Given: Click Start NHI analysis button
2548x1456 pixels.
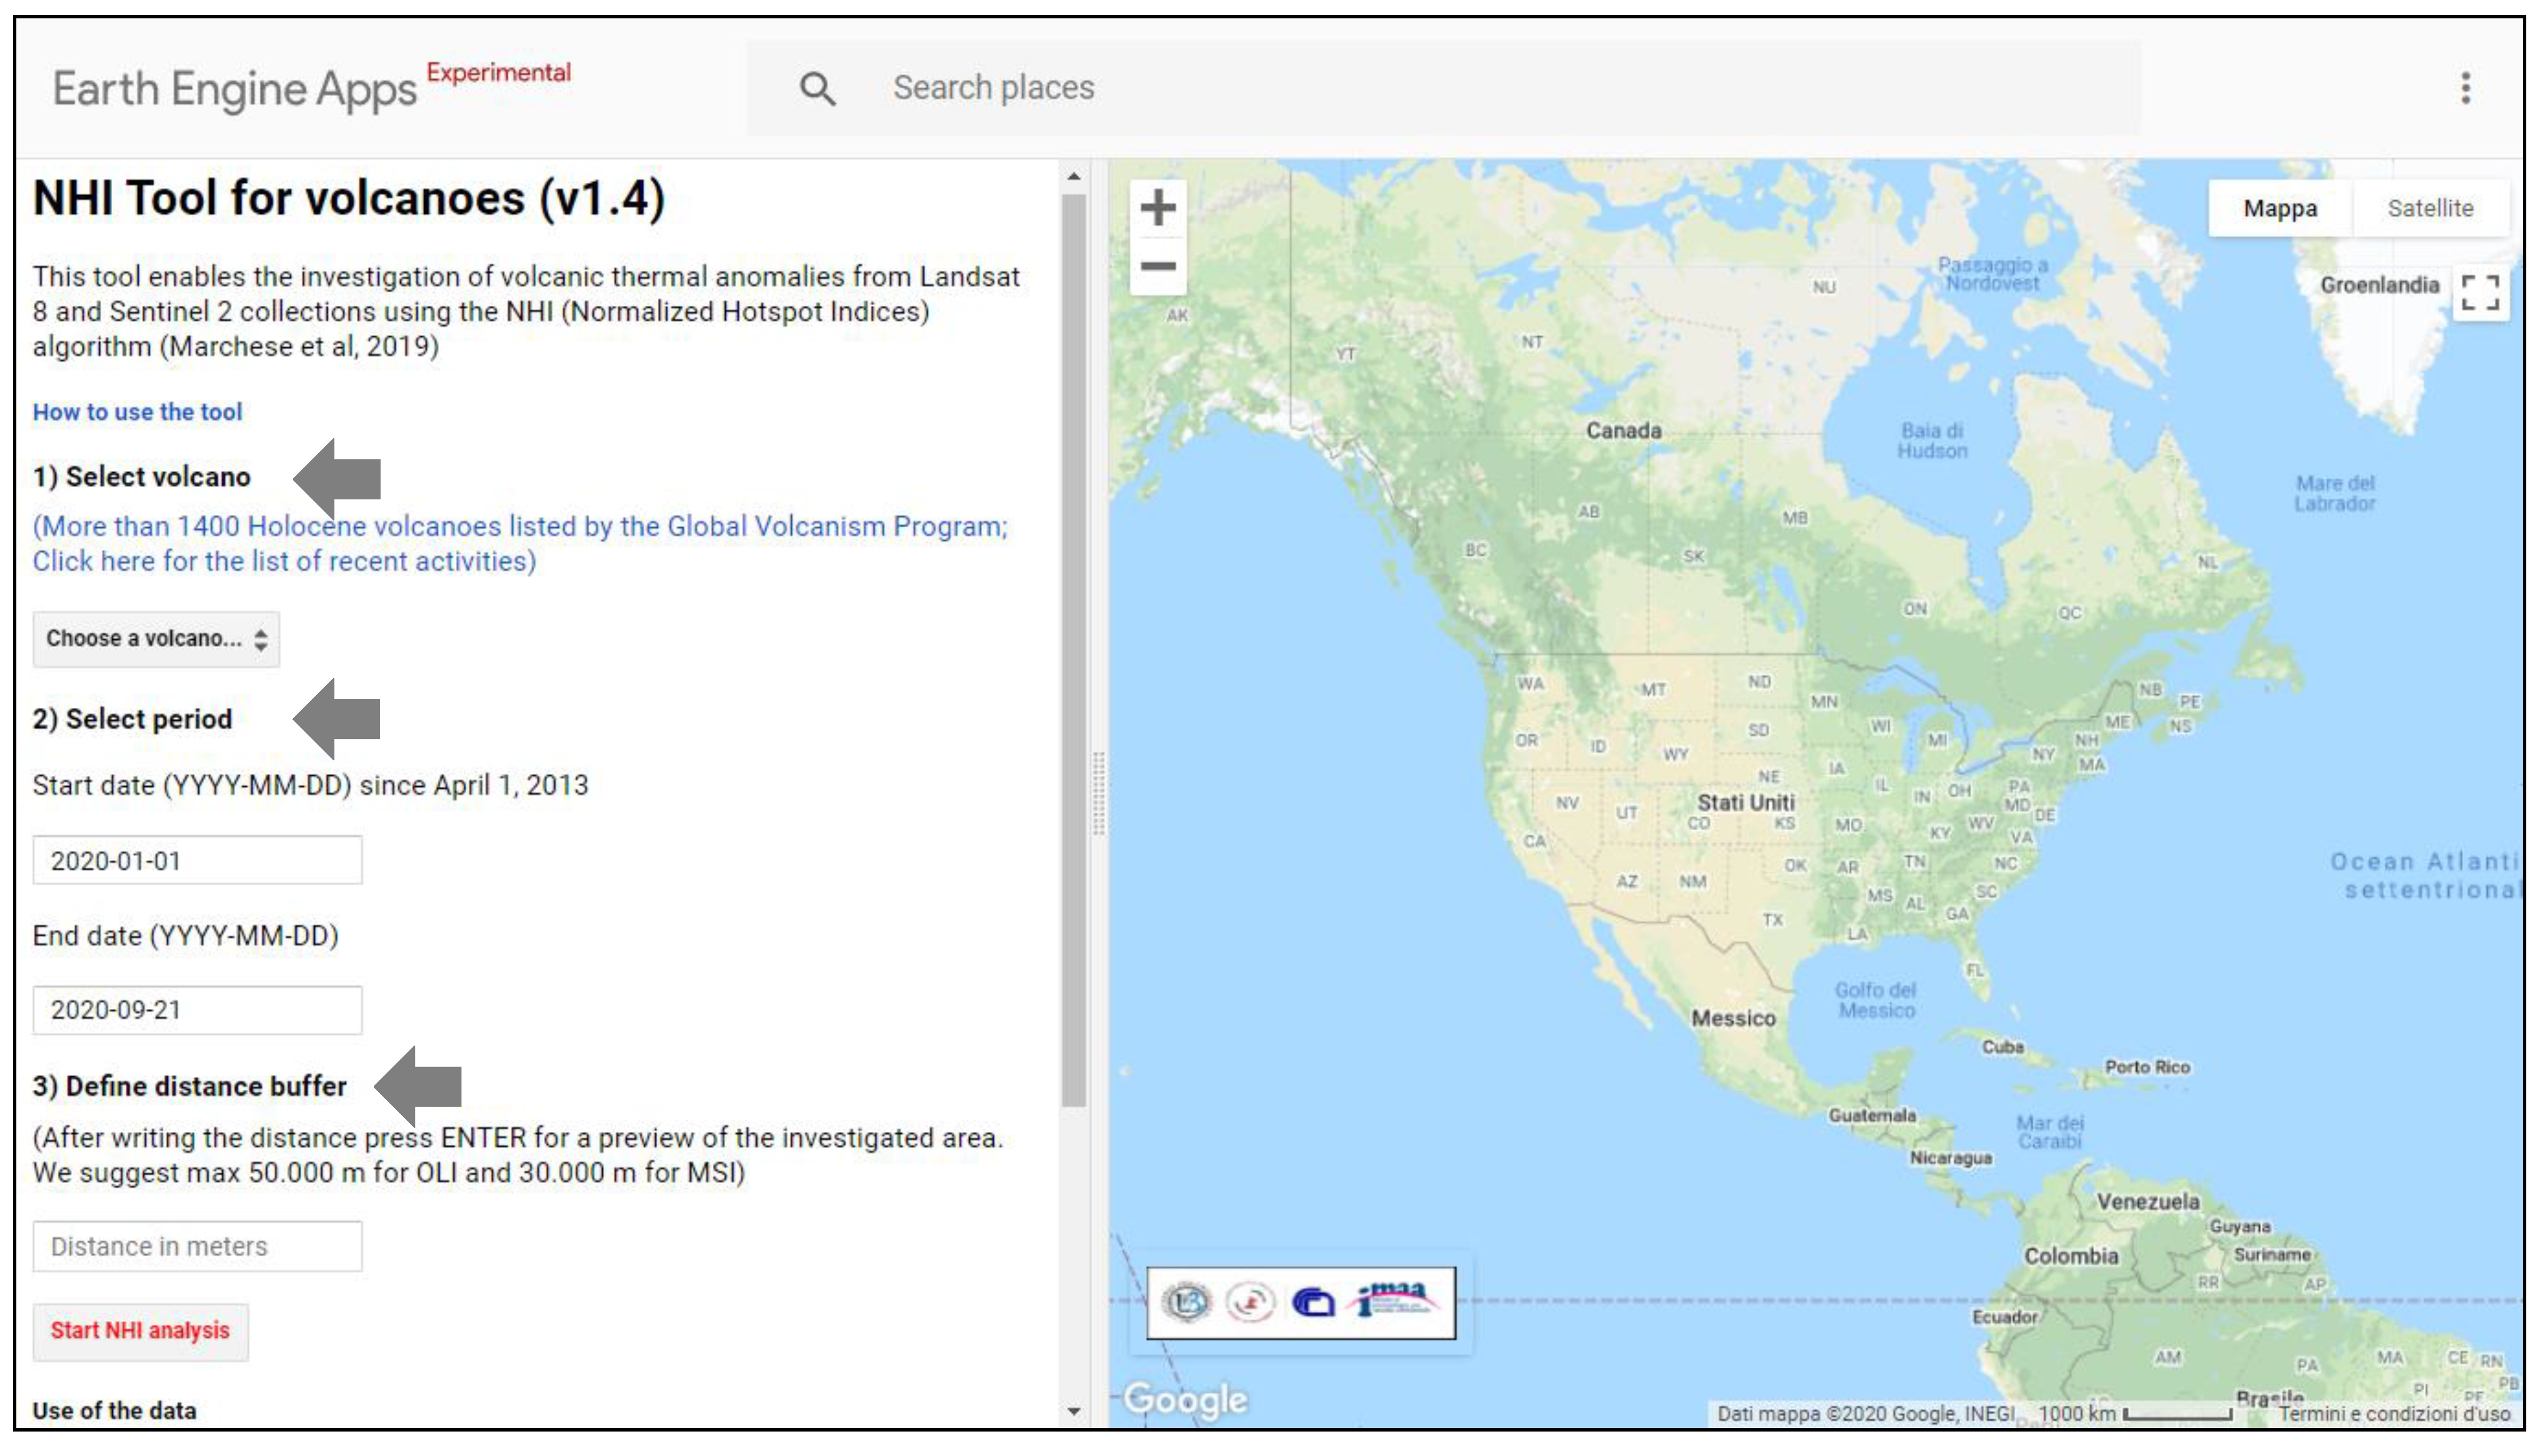Looking at the screenshot, I should [x=140, y=1331].
